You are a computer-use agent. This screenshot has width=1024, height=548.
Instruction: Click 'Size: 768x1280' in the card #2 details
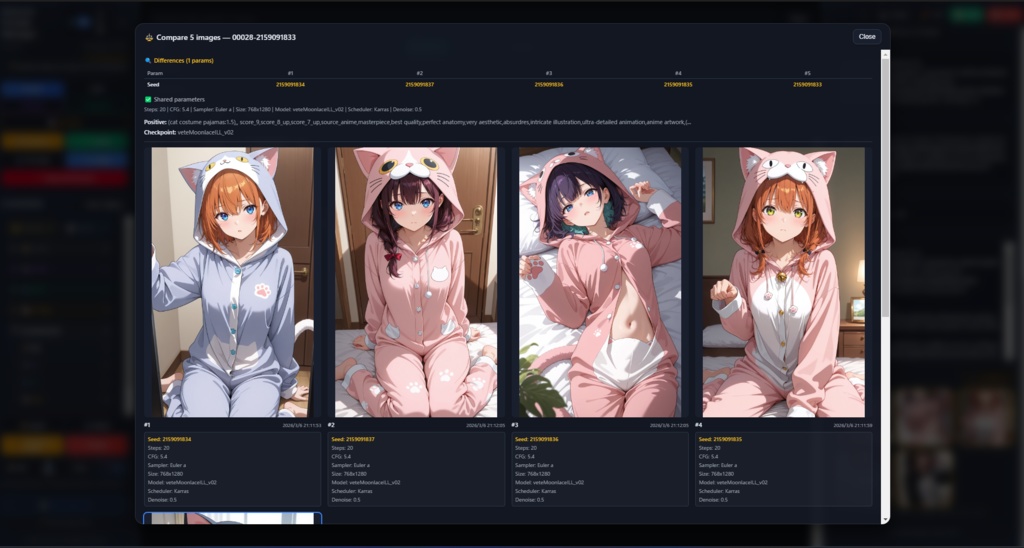[349, 474]
